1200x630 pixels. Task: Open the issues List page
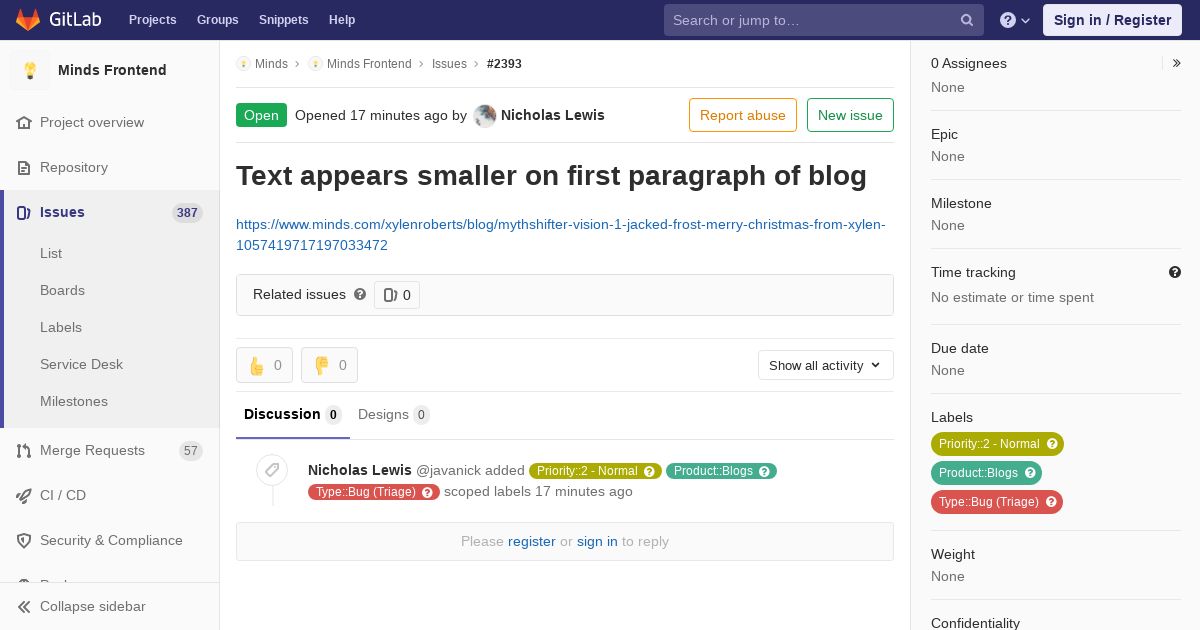(x=51, y=254)
